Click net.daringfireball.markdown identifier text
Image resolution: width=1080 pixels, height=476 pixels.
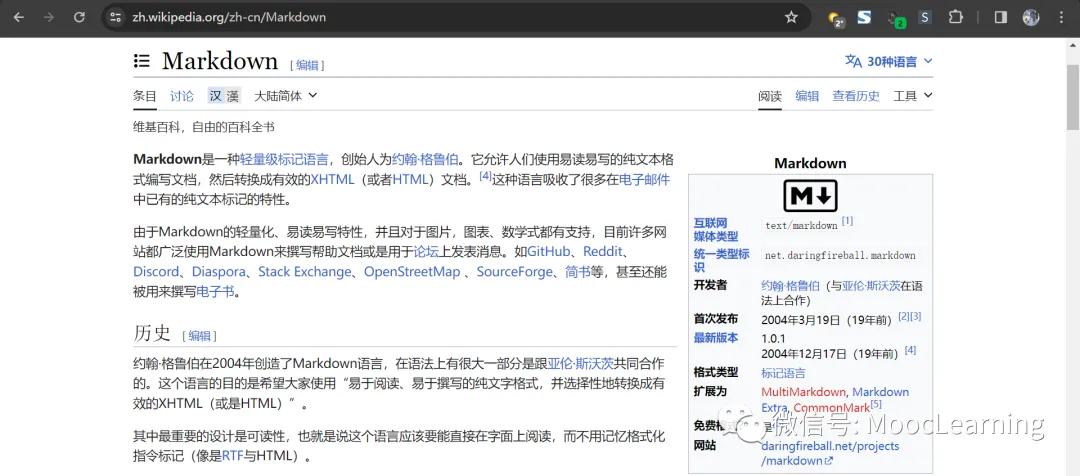[x=840, y=256]
